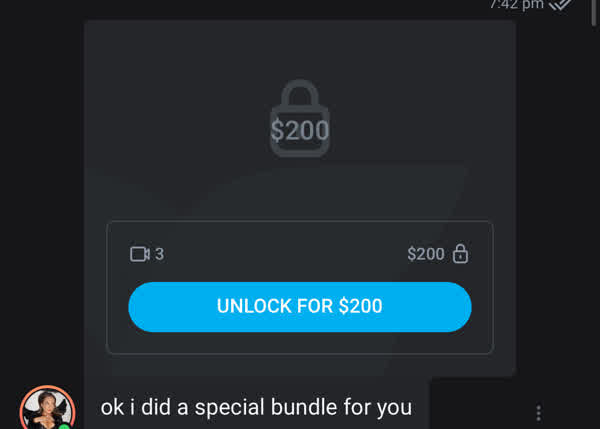Click the video count number 3
Screen dimensions: 600x429
coord(159,254)
